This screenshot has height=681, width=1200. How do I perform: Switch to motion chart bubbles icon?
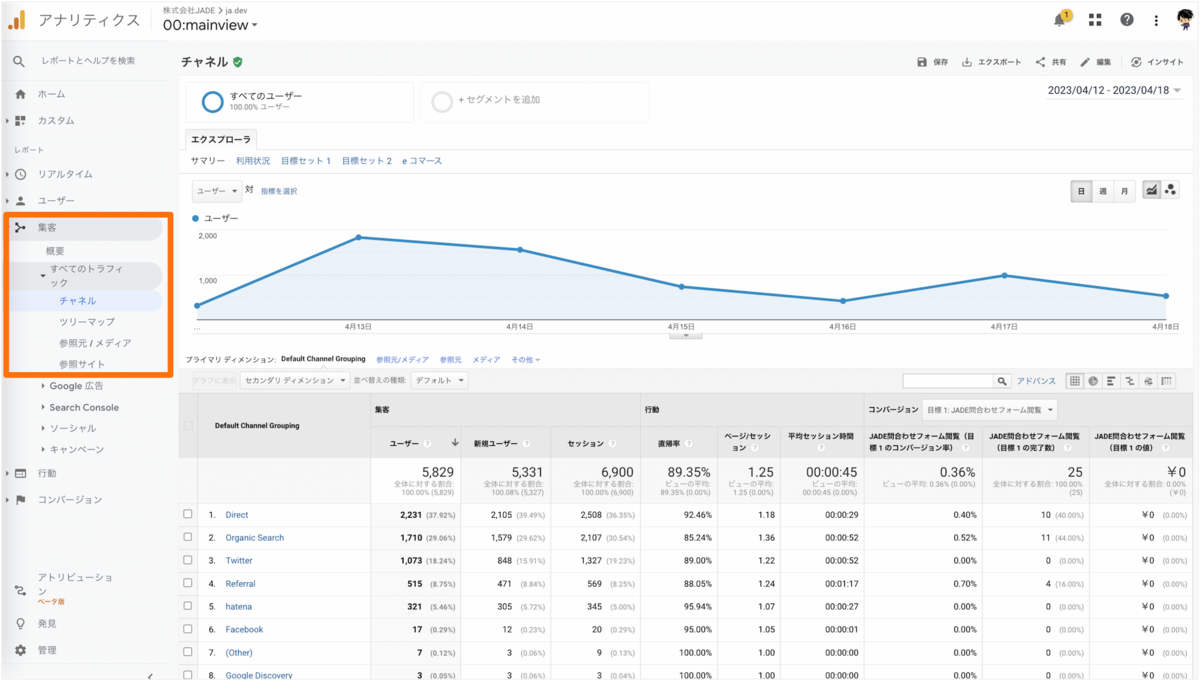pyautogui.click(x=1170, y=190)
